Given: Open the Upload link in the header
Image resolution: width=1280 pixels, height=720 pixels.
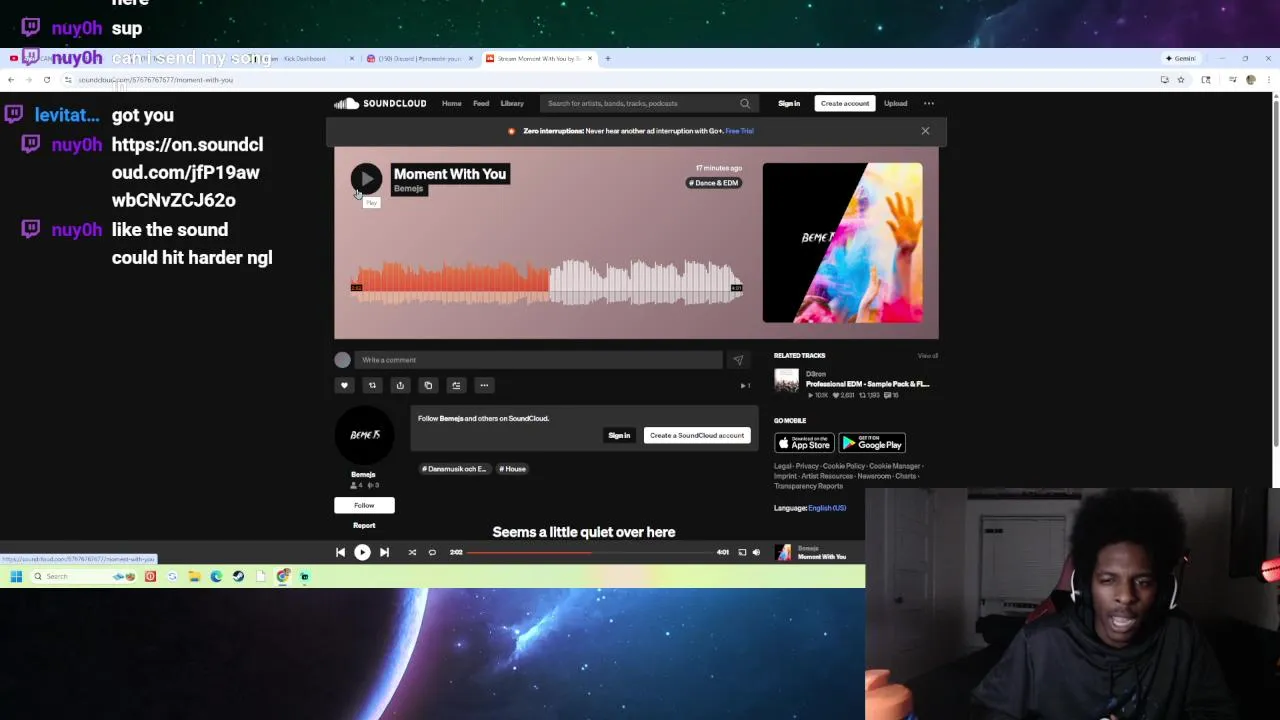Looking at the screenshot, I should (895, 103).
